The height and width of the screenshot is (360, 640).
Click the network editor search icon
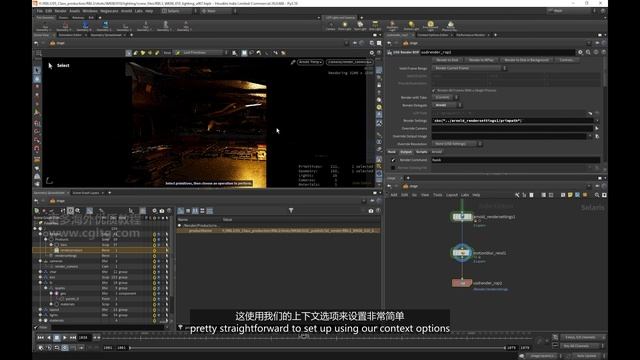point(597,195)
